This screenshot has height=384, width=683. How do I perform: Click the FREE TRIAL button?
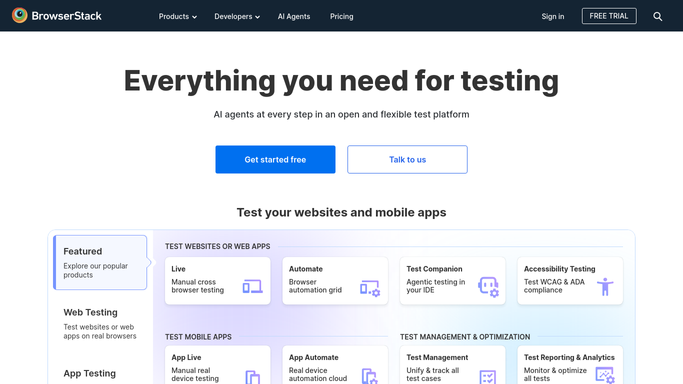[x=609, y=16]
